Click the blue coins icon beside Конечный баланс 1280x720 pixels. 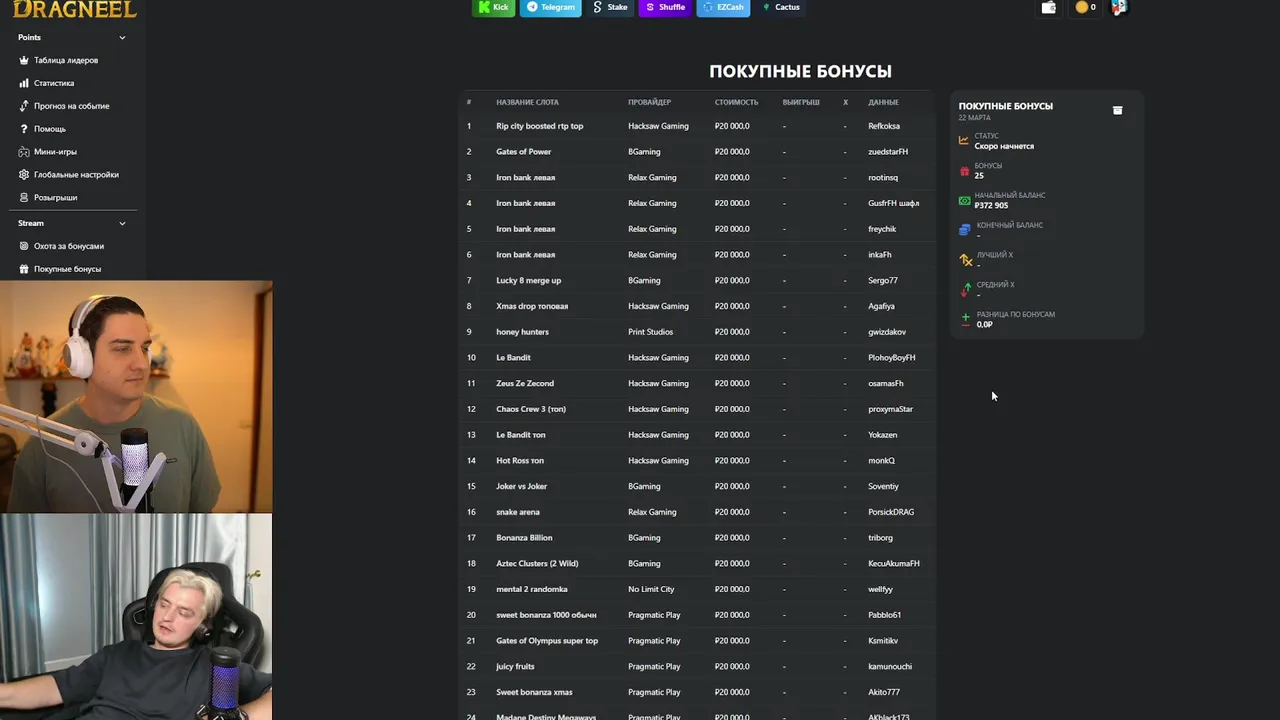[x=964, y=230]
